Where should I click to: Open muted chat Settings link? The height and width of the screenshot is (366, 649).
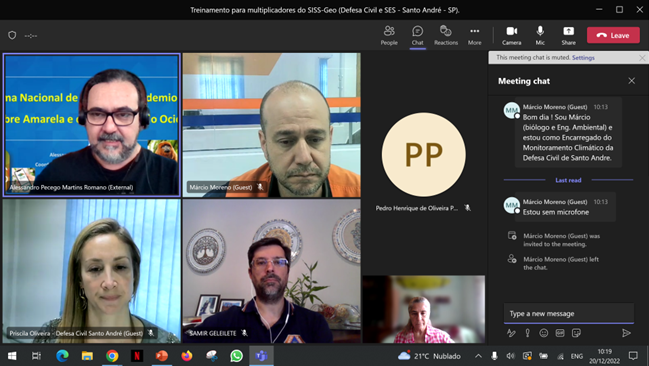click(x=583, y=58)
